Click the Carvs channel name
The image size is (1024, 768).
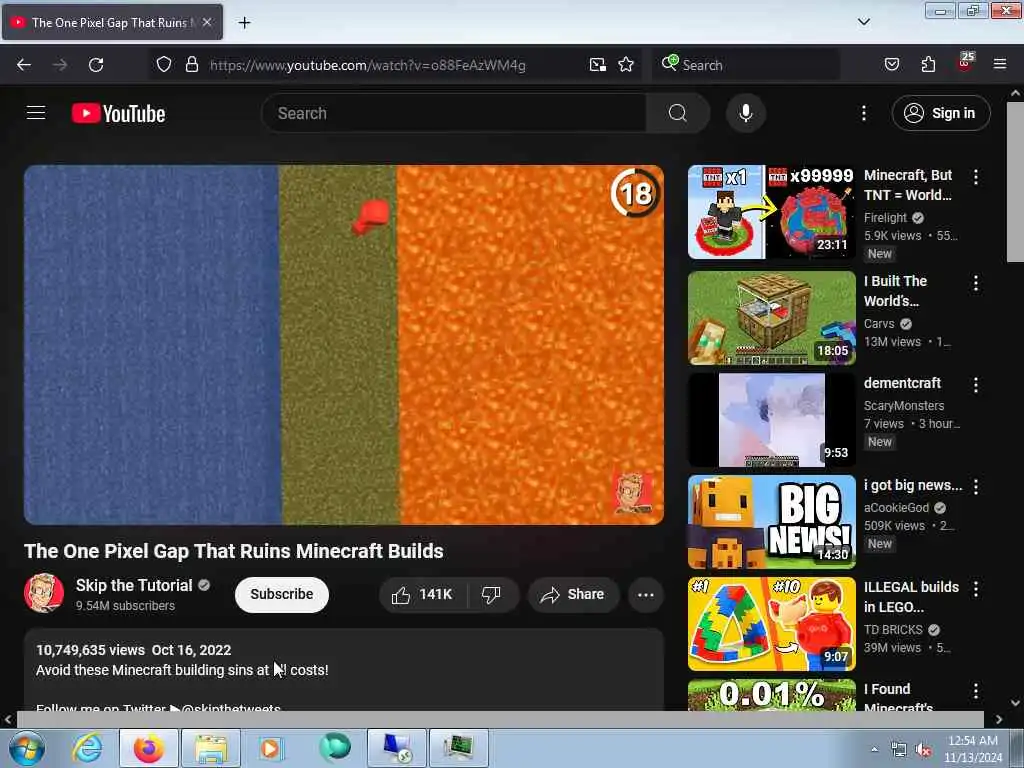click(879, 323)
